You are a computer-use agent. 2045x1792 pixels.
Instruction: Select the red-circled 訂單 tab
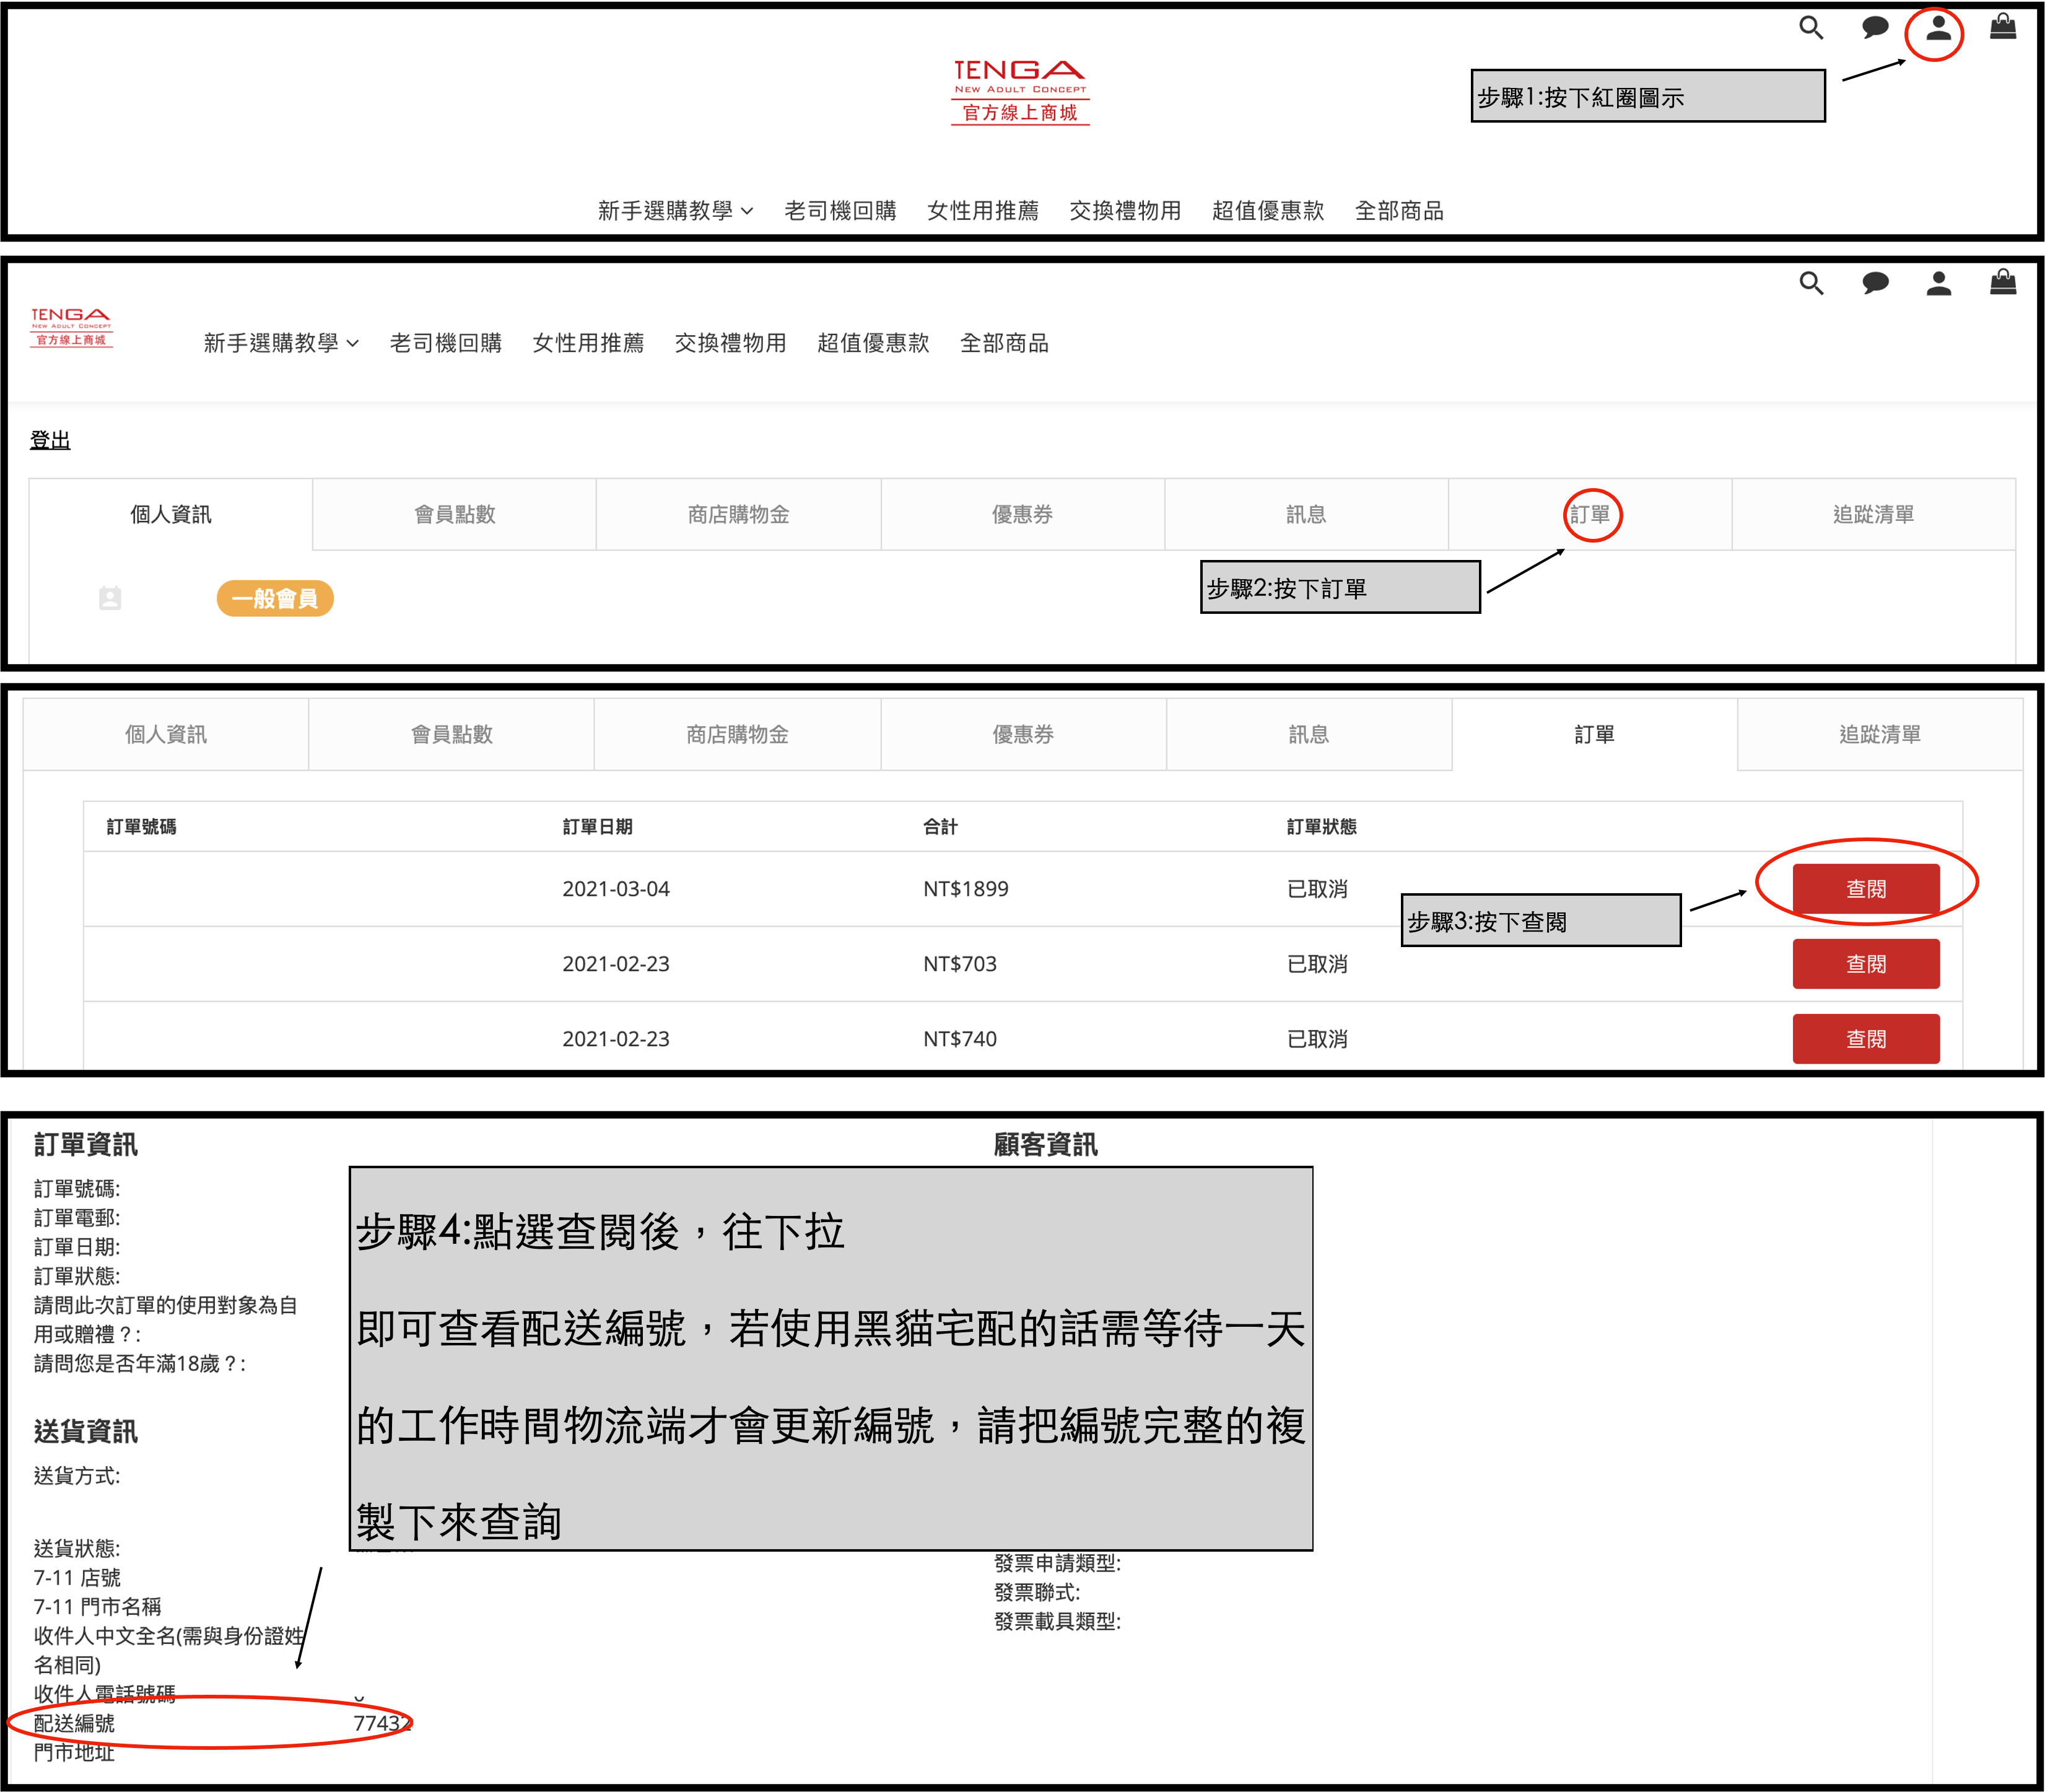point(1590,514)
